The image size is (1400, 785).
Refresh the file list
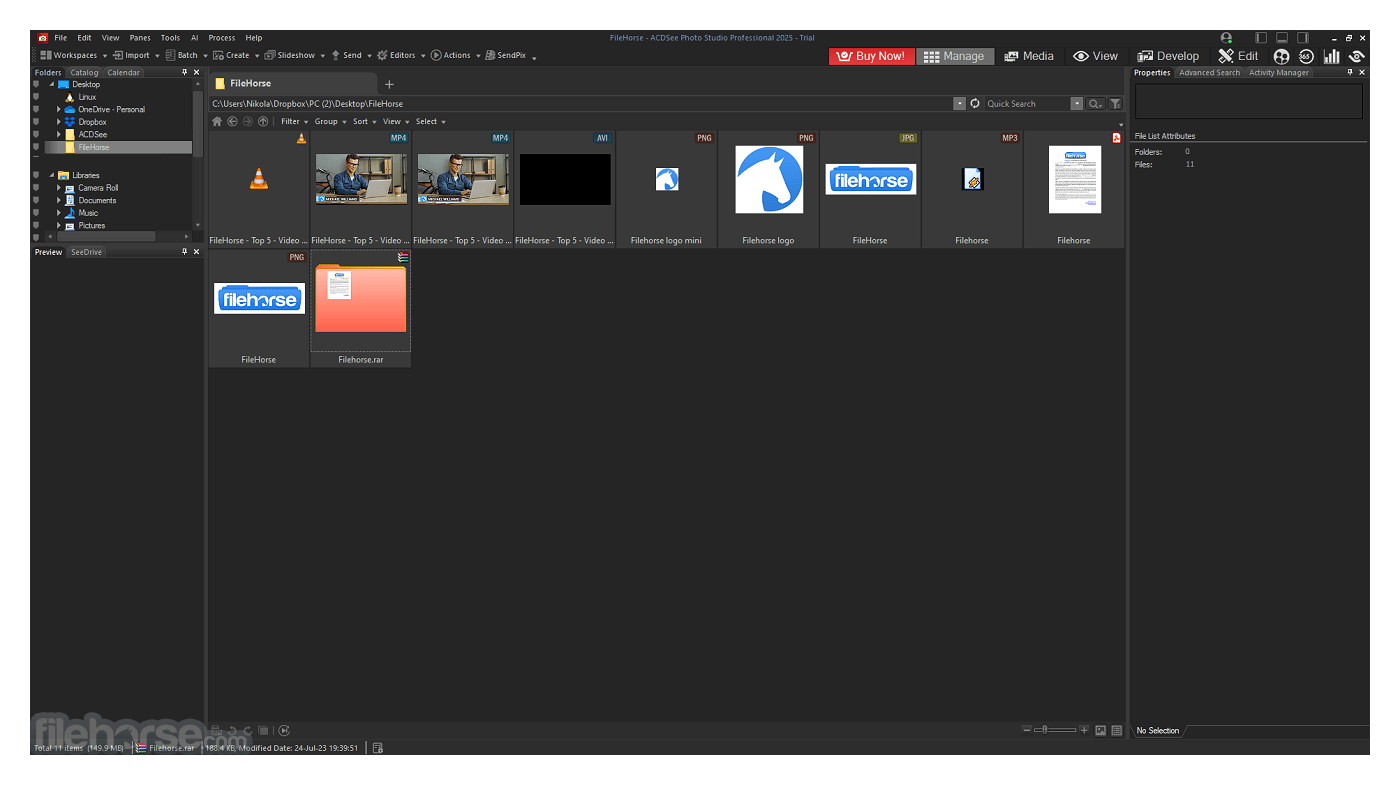pyautogui.click(x=975, y=103)
